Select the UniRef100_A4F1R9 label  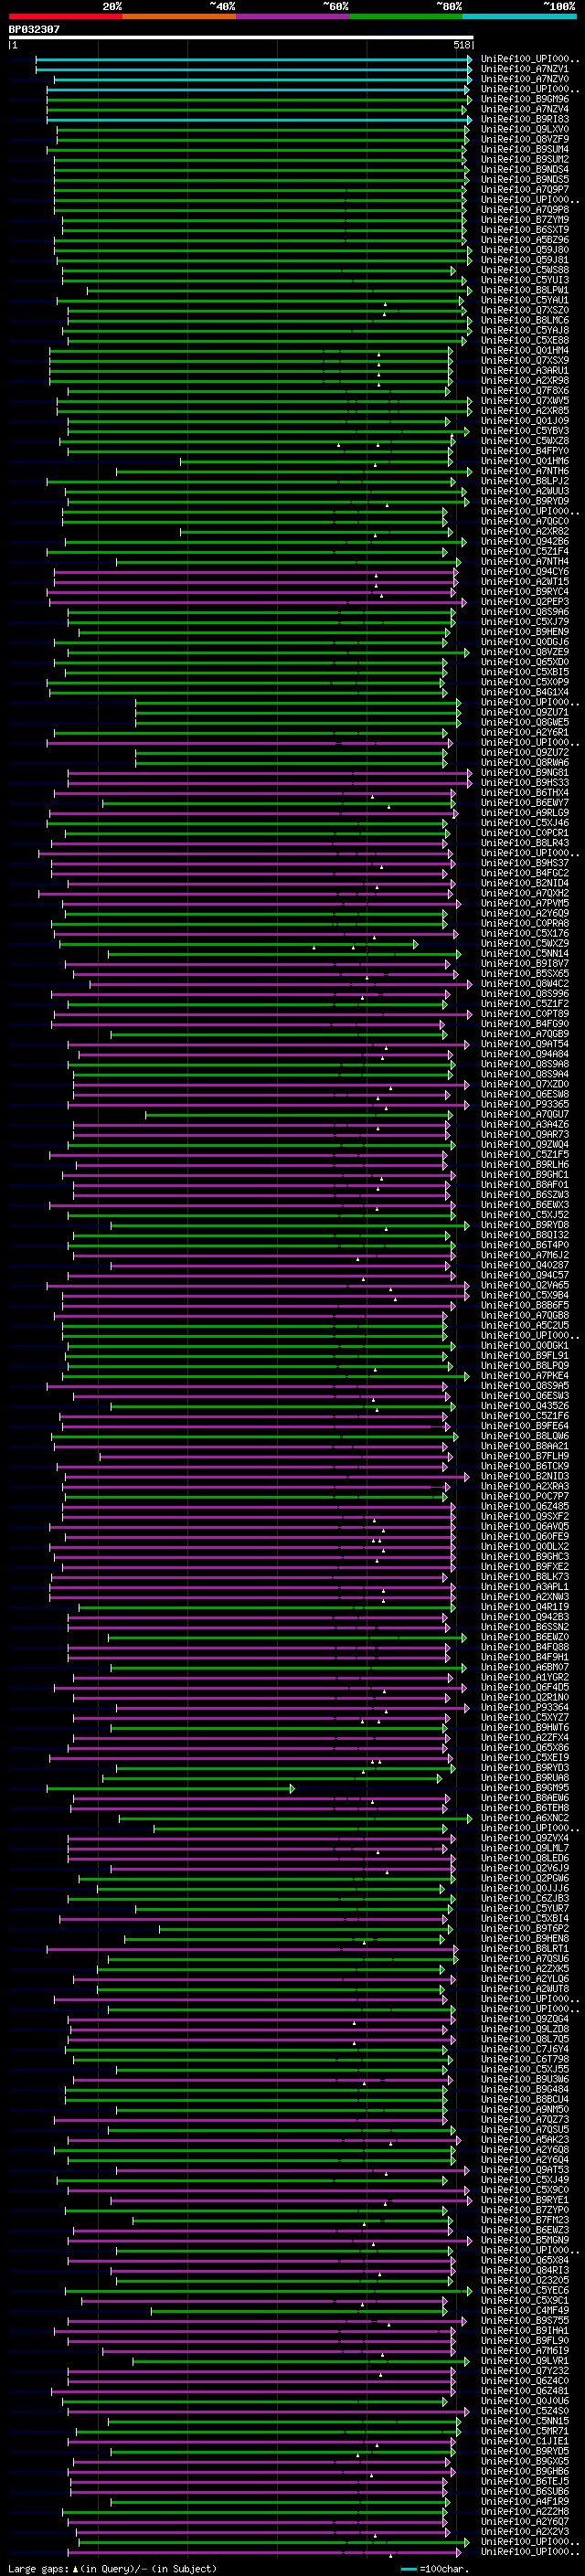pos(525,2500)
